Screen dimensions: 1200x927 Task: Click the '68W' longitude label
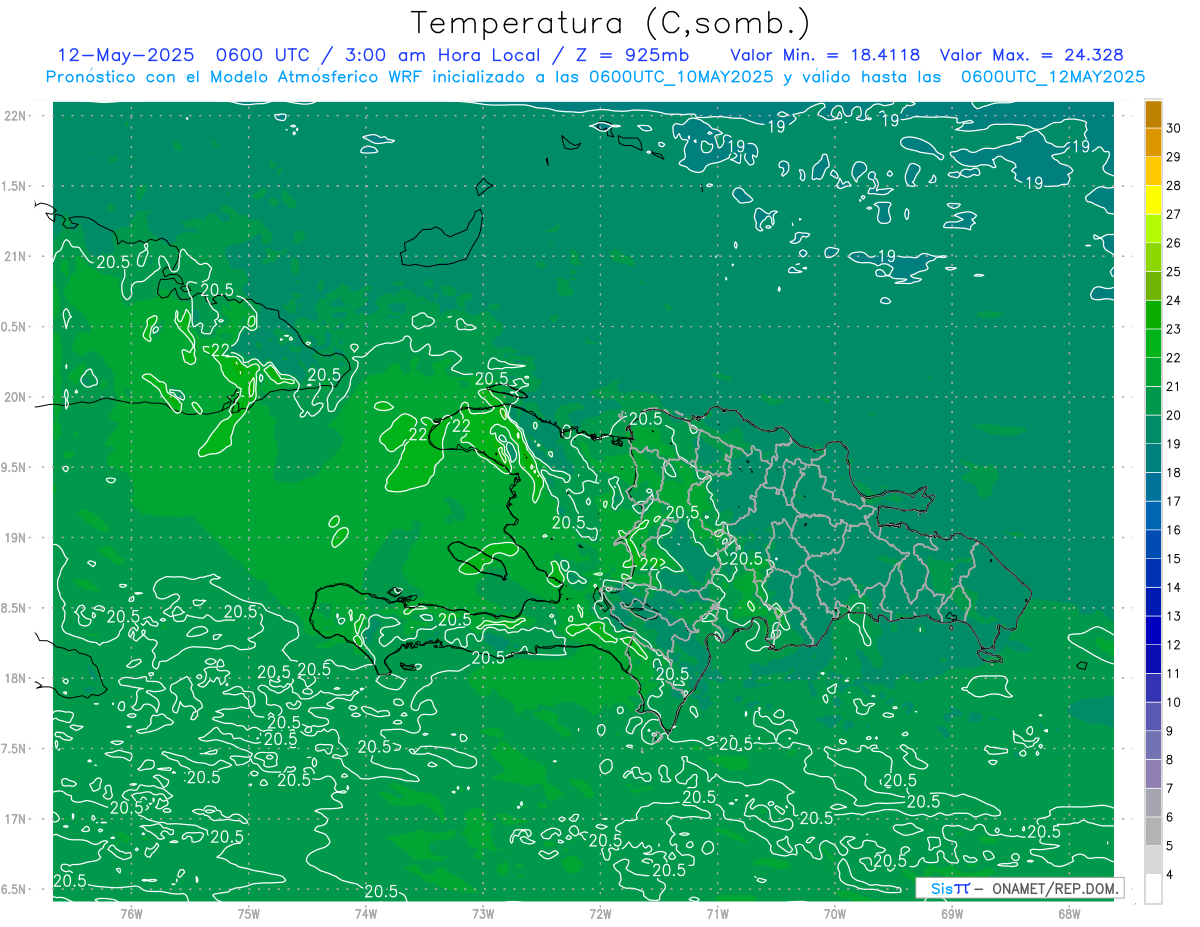pyautogui.click(x=1069, y=913)
